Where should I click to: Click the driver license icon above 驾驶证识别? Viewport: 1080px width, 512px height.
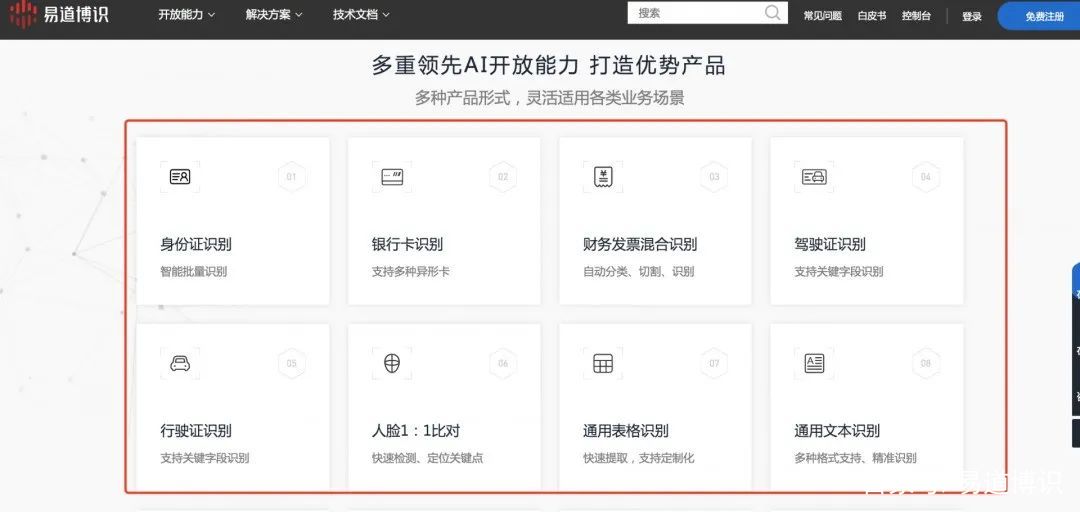pyautogui.click(x=814, y=177)
